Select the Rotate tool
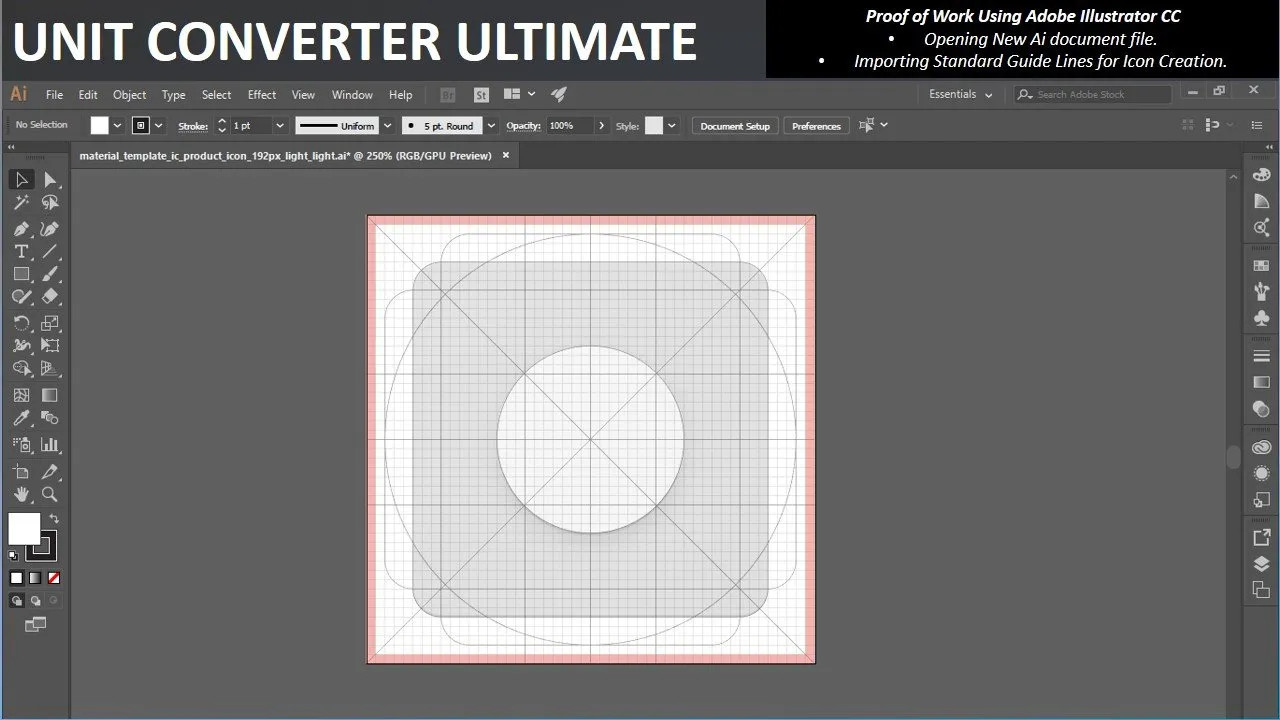Image resolution: width=1280 pixels, height=720 pixels. click(21, 323)
